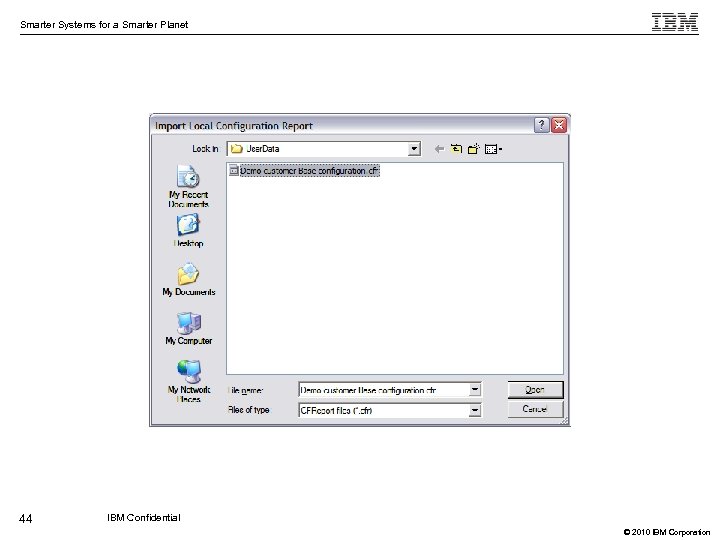Expand the Files of type dropdown arrow
This screenshot has height=540, width=720.
pos(475,410)
